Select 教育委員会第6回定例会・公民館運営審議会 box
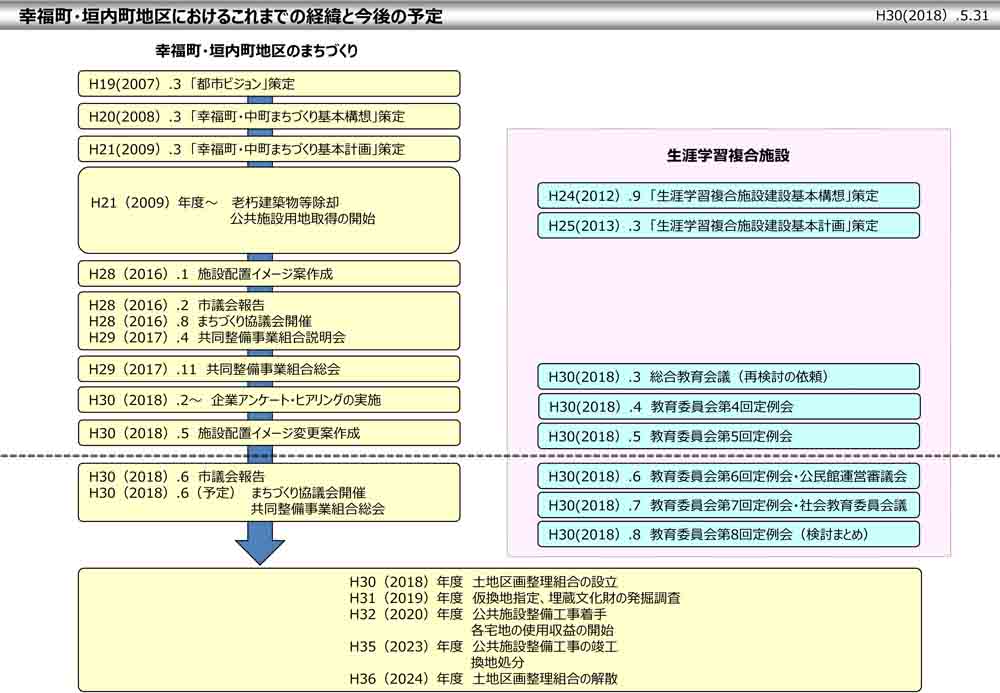1000x693 pixels. point(728,476)
